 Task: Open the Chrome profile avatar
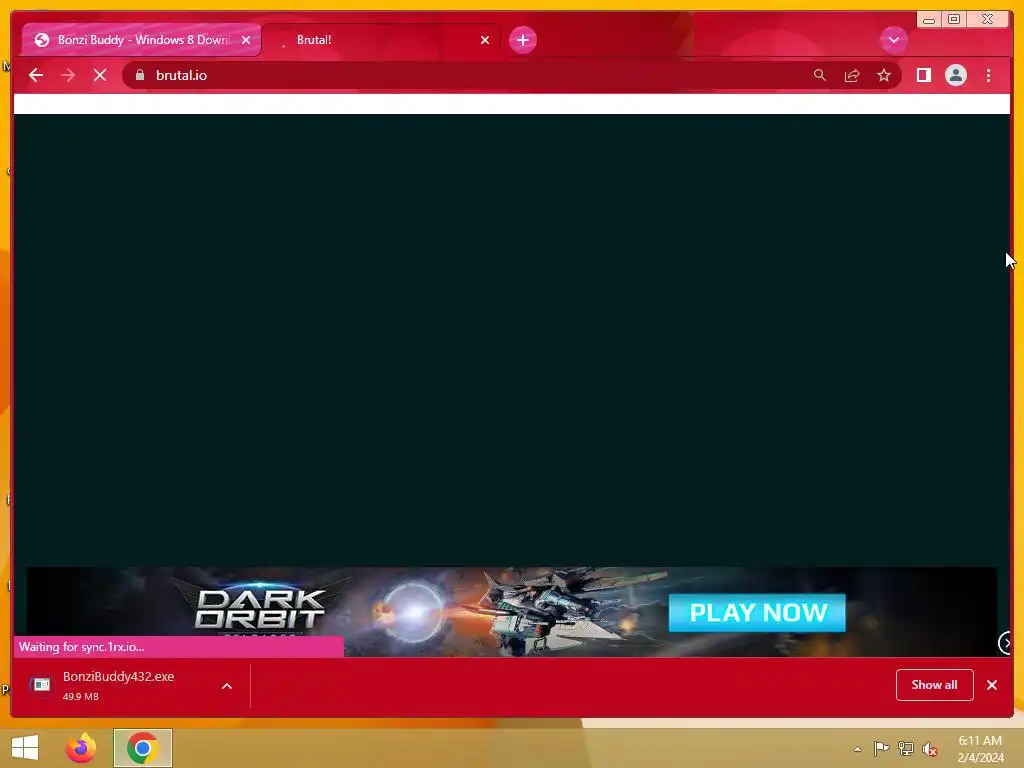pyautogui.click(x=955, y=75)
